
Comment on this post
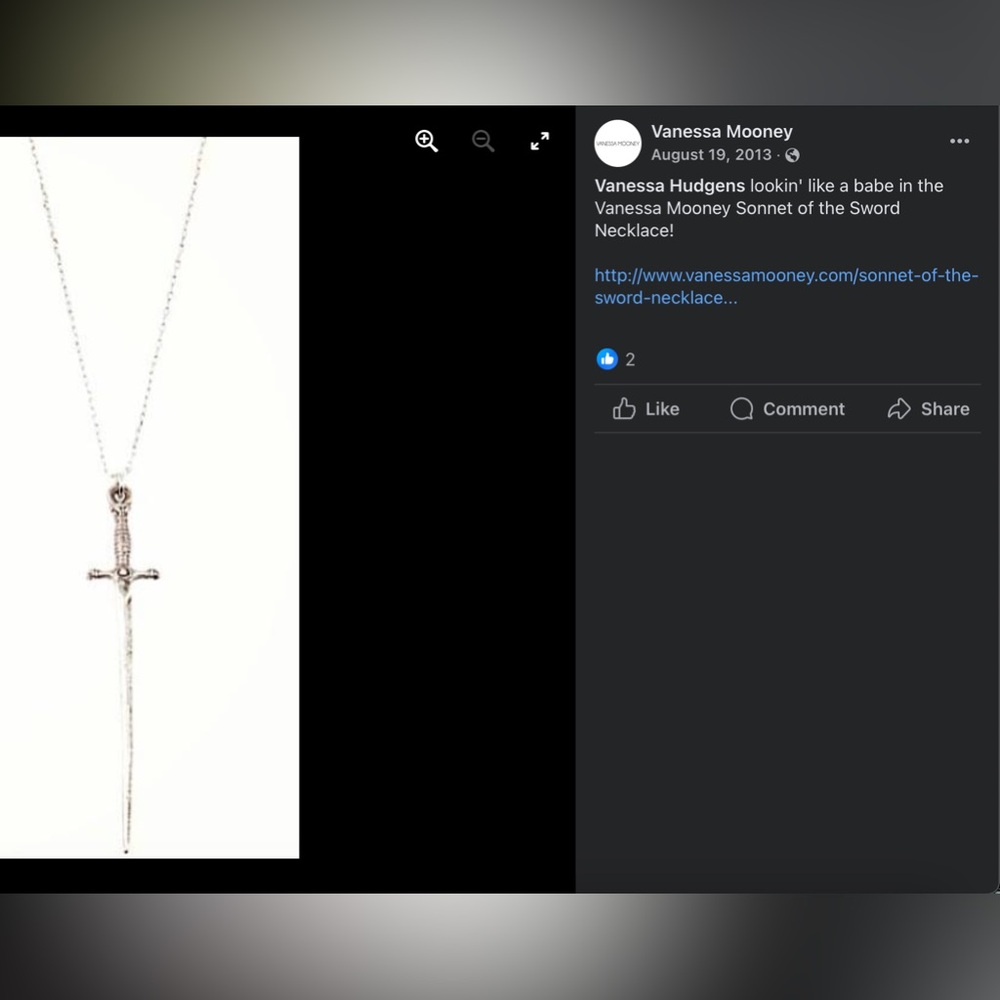(x=787, y=409)
